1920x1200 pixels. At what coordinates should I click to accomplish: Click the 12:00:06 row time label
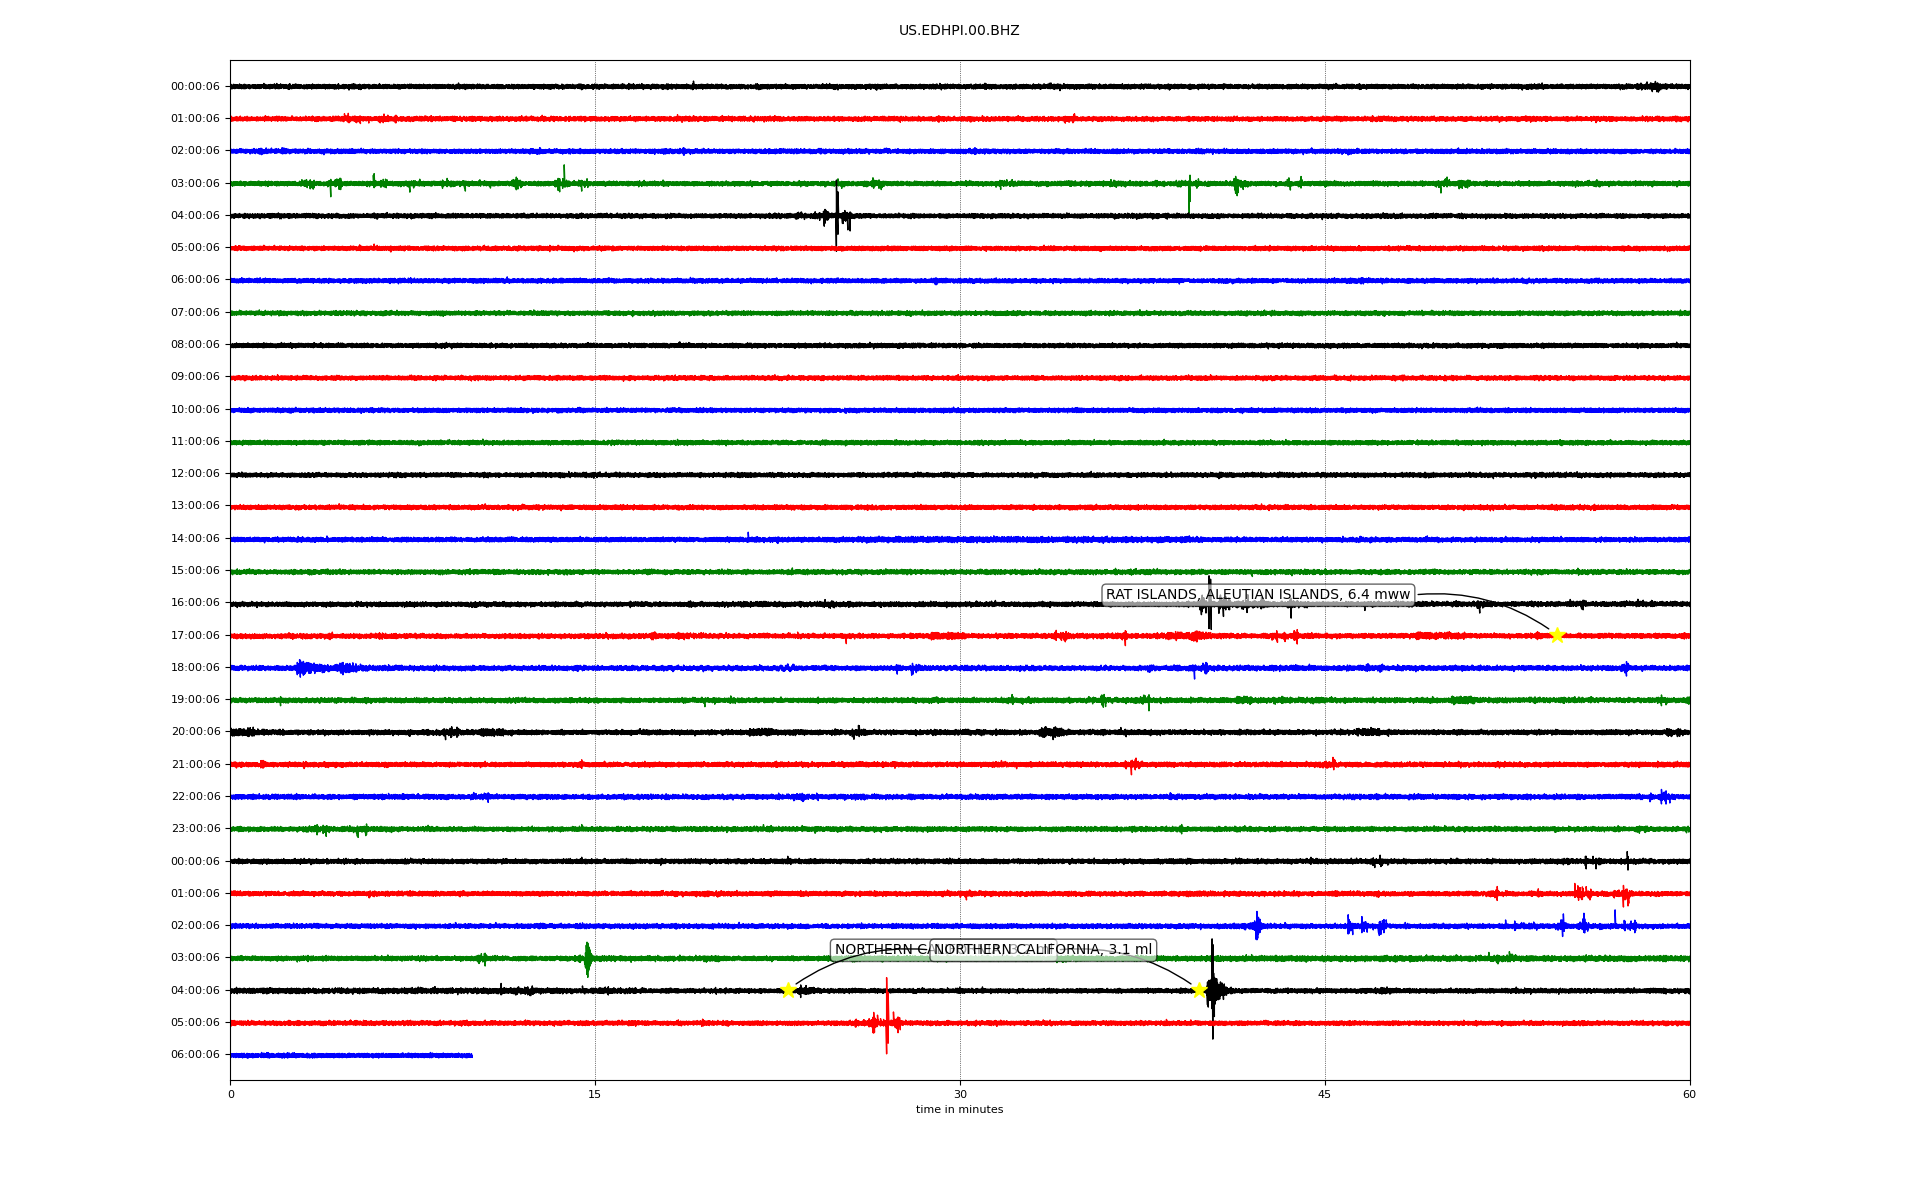point(195,474)
